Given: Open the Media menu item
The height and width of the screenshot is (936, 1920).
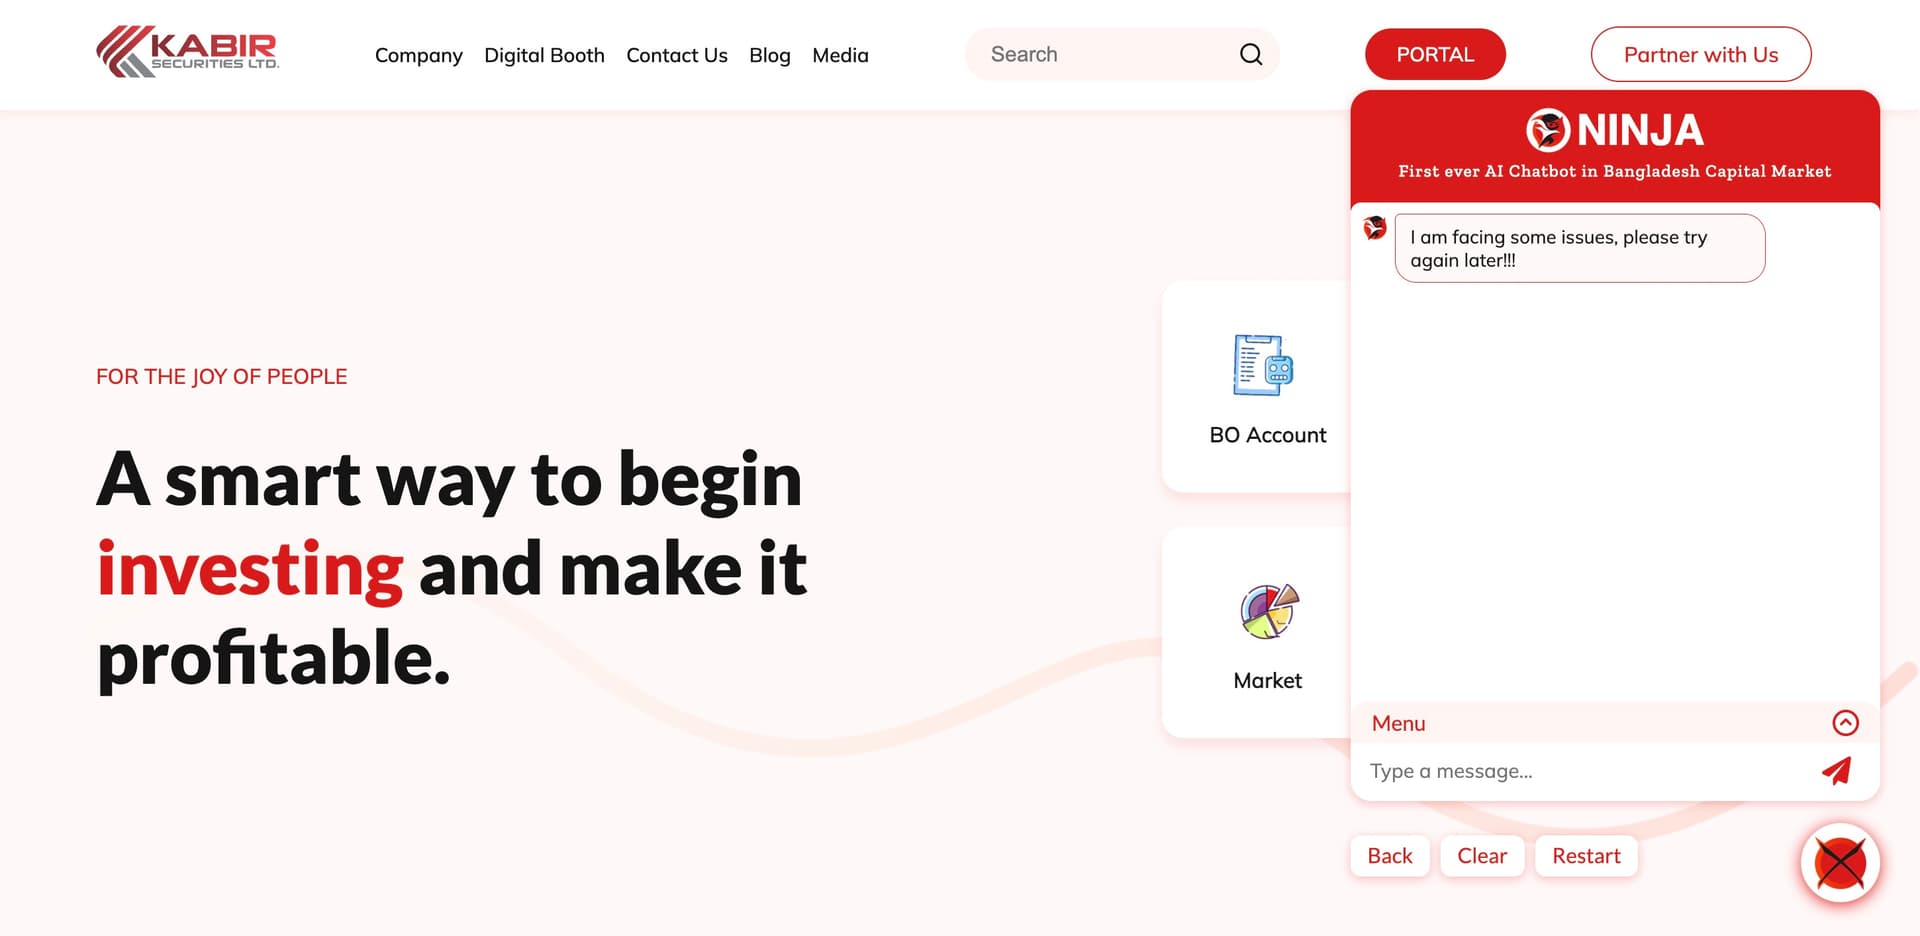Looking at the screenshot, I should point(840,55).
